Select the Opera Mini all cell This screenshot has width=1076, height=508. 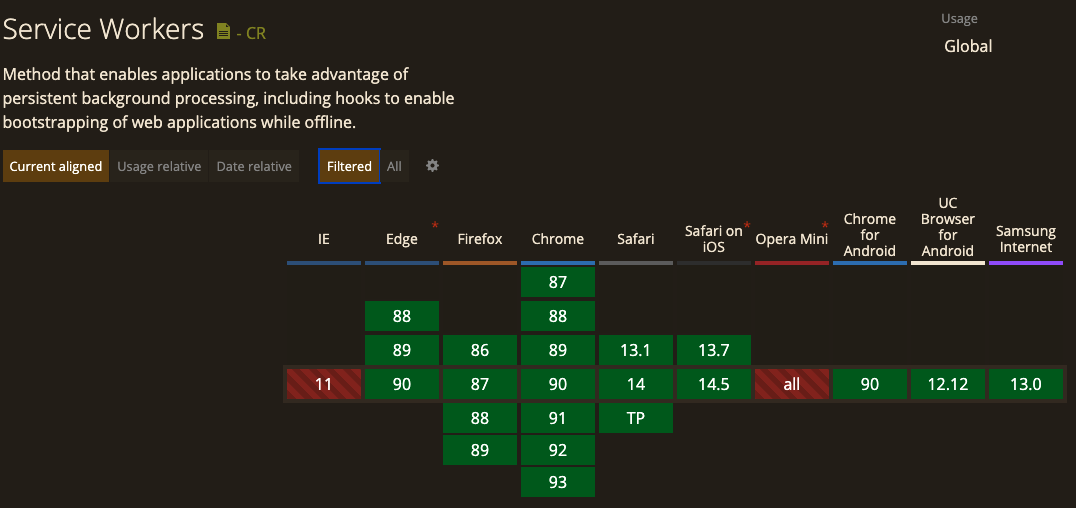(x=792, y=384)
